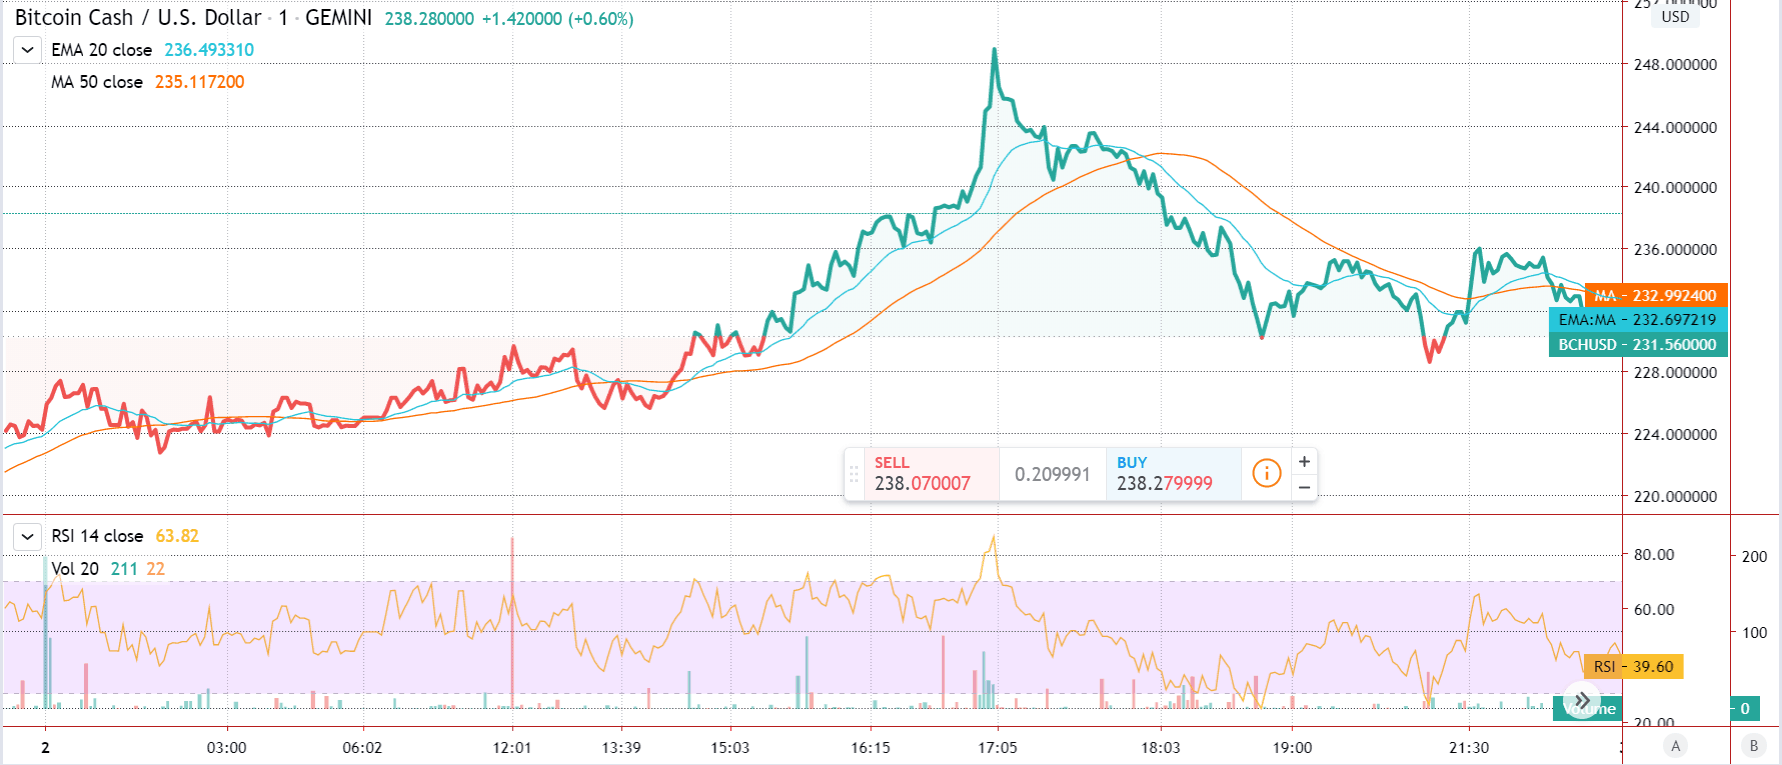
Task: Increase order quantity with plus button
Action: coord(1304,461)
